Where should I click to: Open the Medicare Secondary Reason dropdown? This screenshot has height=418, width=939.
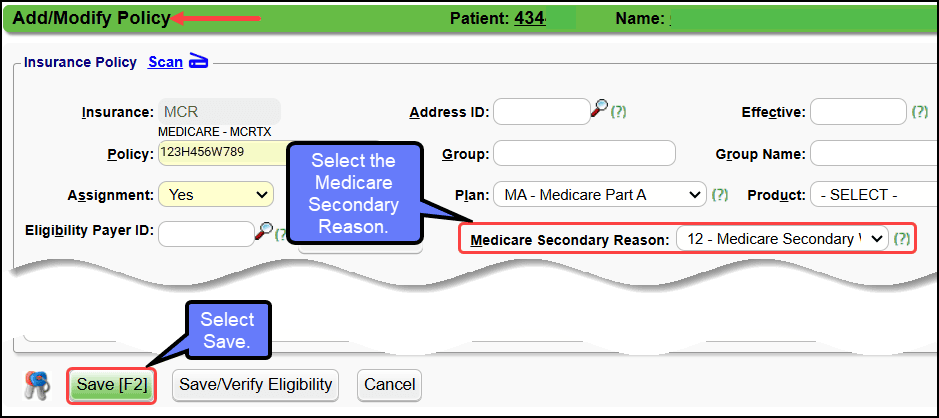point(782,239)
